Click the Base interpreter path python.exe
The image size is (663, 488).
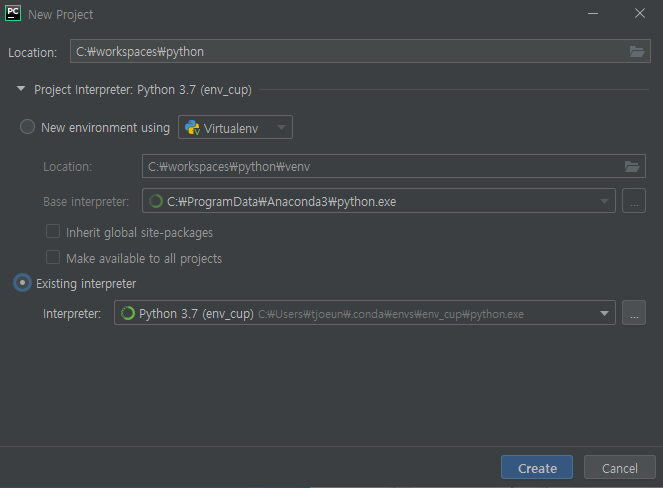pyautogui.click(x=282, y=202)
